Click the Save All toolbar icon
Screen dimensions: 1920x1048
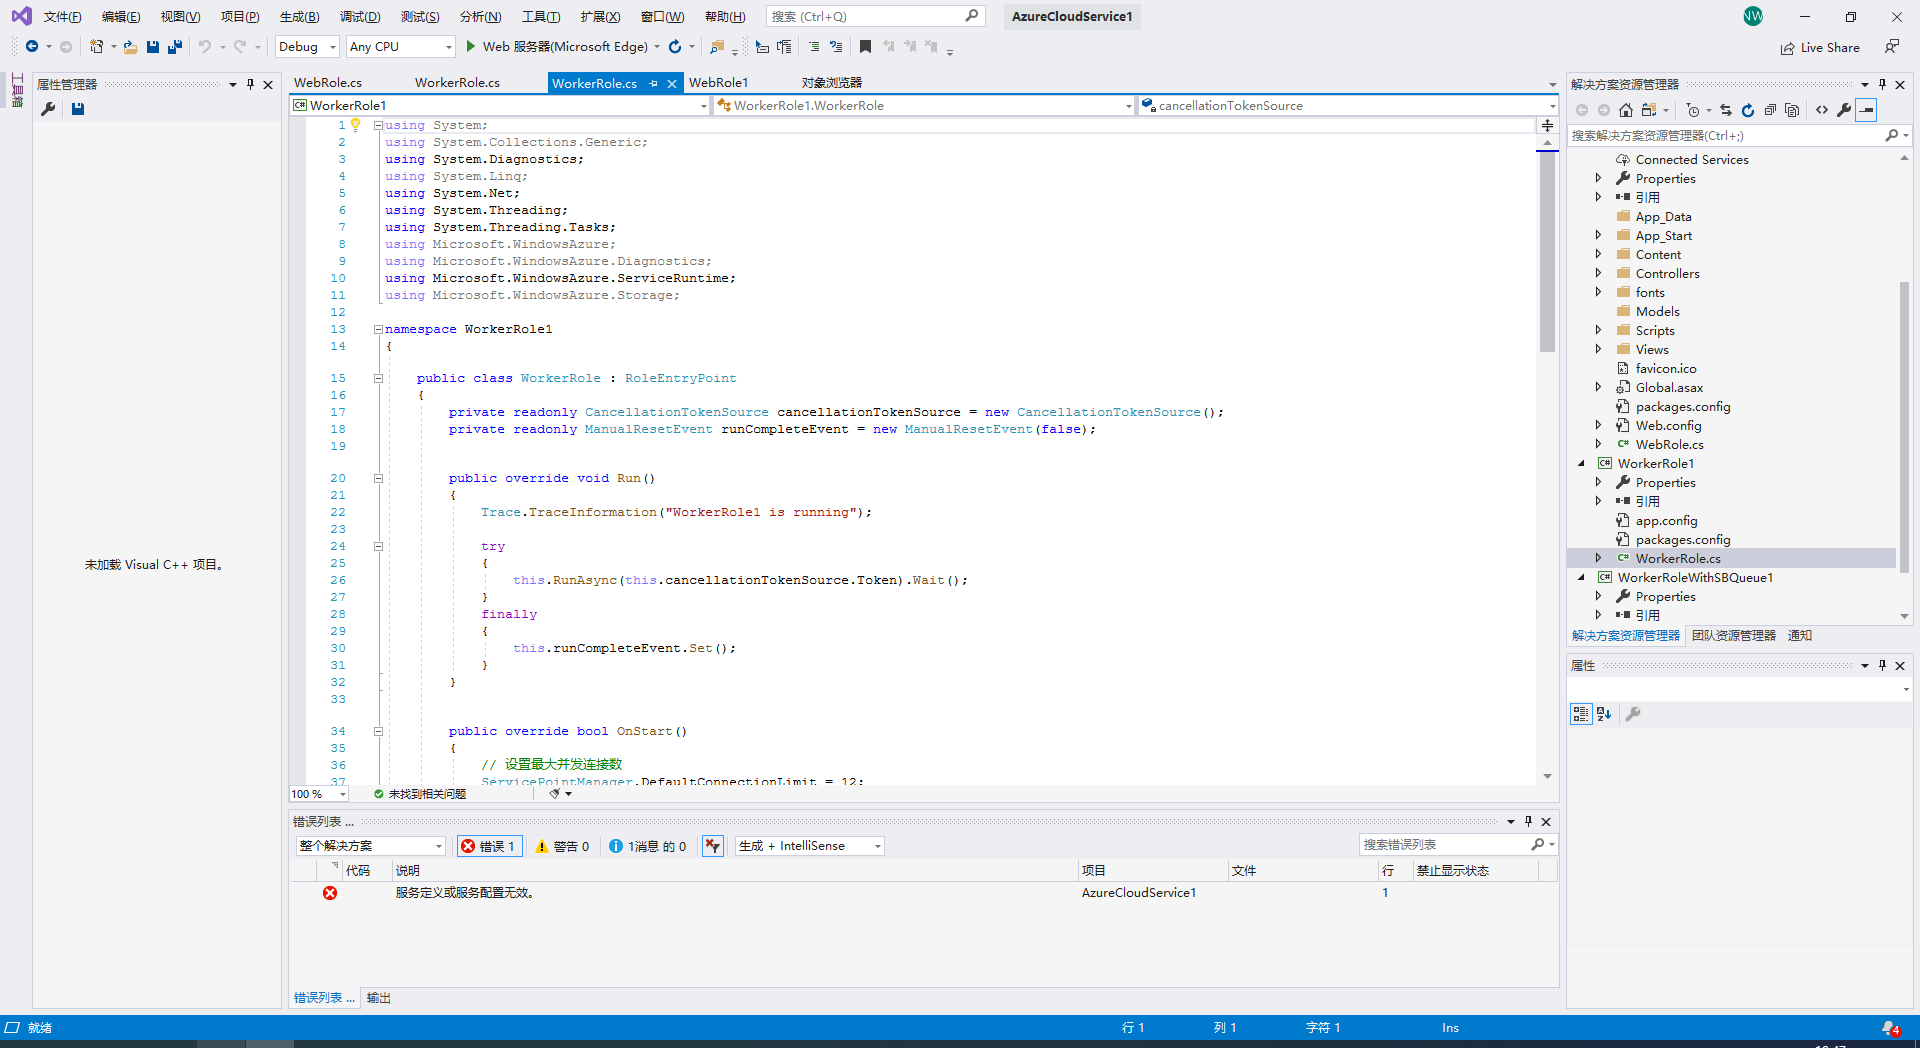point(175,47)
